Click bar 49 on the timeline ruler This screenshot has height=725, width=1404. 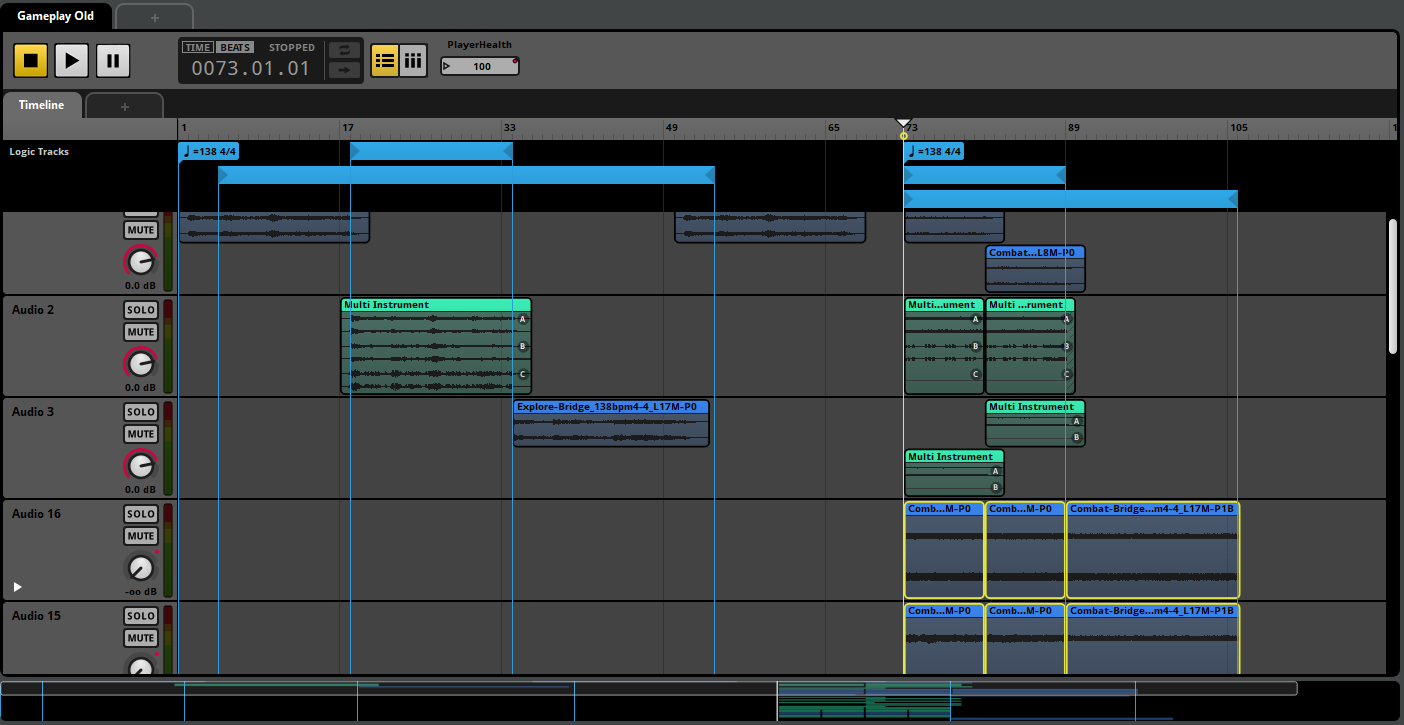pos(671,128)
